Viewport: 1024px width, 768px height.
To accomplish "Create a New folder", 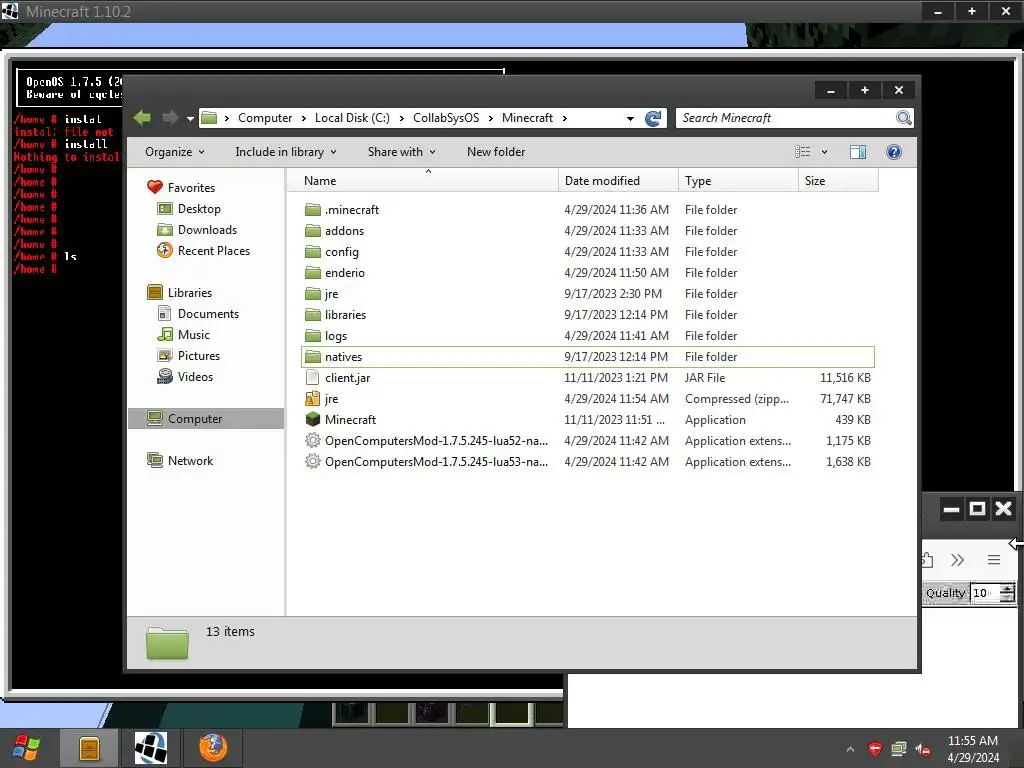I will (x=496, y=152).
